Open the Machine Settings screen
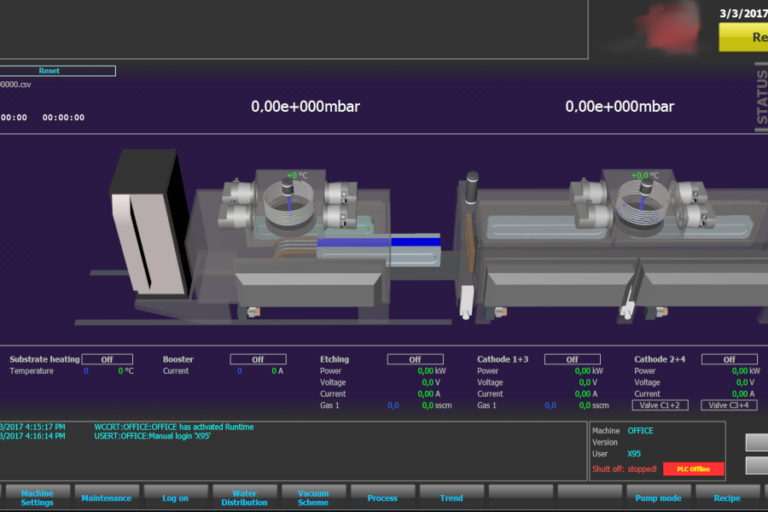768x512 pixels. click(x=37, y=497)
